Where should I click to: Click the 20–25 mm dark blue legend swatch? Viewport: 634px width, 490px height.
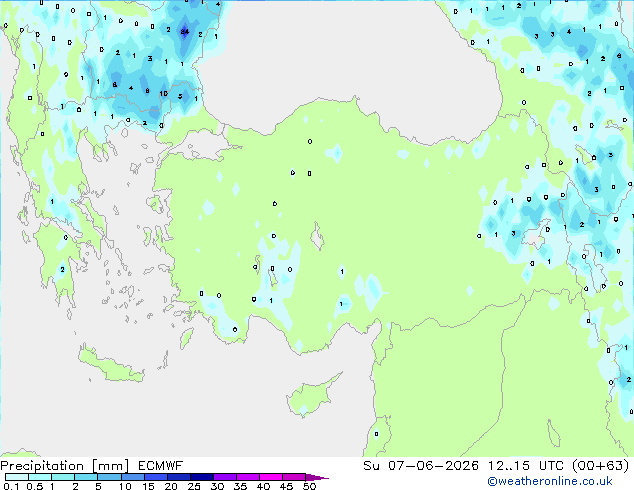tap(179, 477)
